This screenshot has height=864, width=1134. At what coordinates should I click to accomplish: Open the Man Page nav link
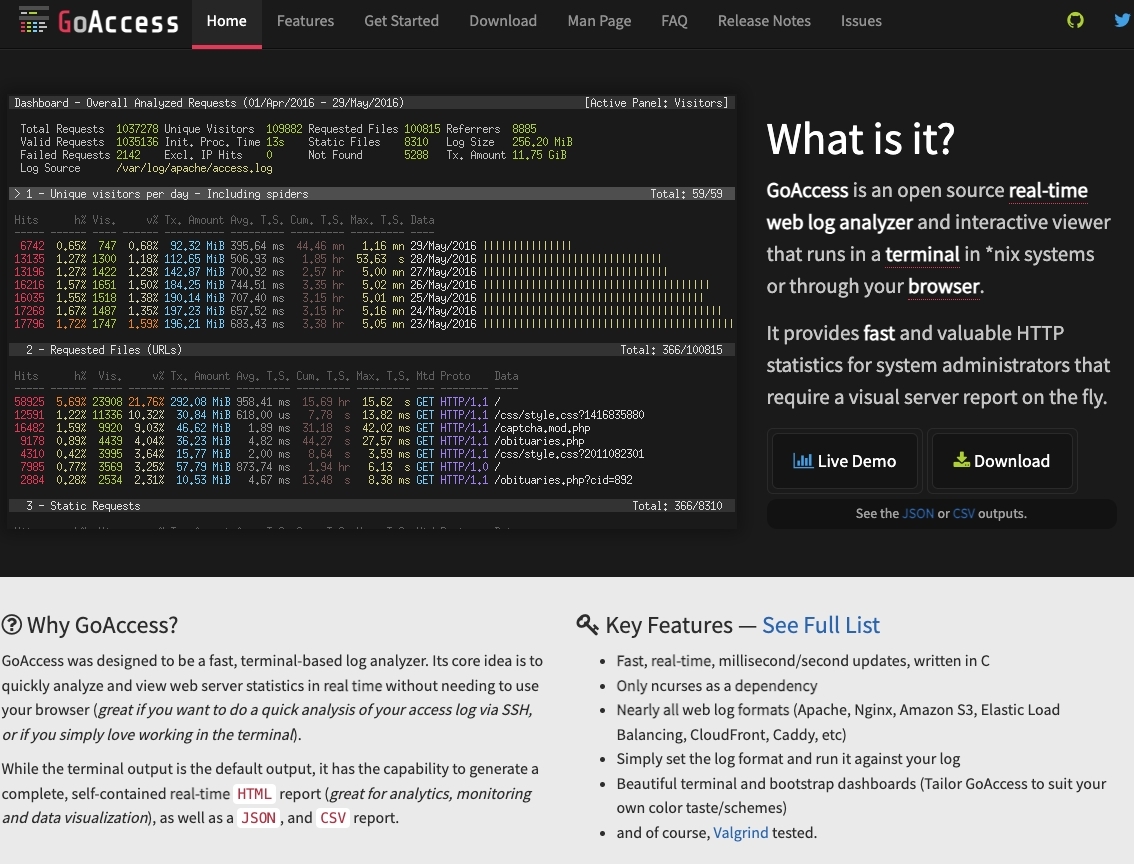click(x=599, y=21)
